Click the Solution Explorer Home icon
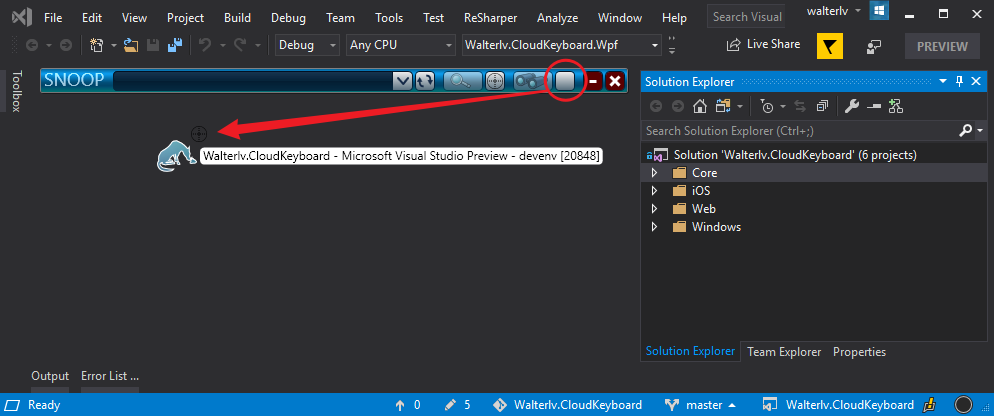Viewport: 994px width, 416px height. point(699,107)
